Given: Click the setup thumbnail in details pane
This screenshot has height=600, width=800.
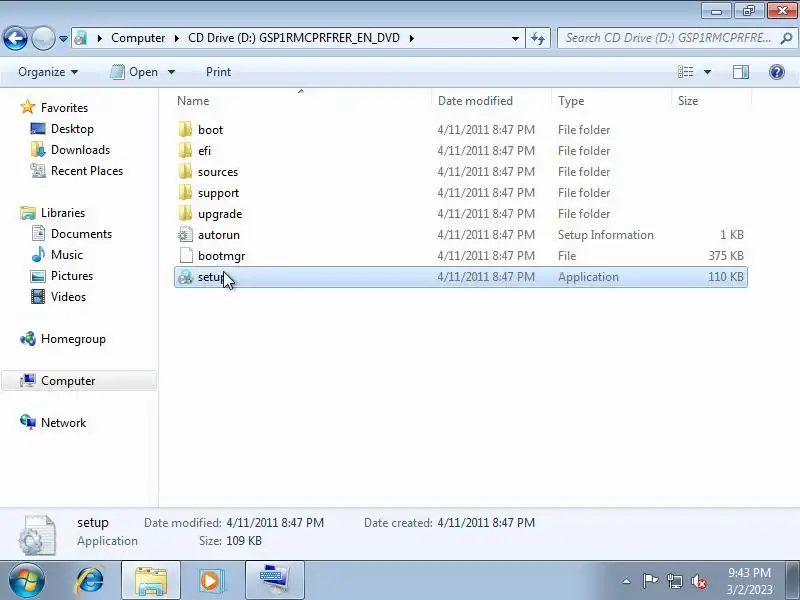Looking at the screenshot, I should 37,535.
